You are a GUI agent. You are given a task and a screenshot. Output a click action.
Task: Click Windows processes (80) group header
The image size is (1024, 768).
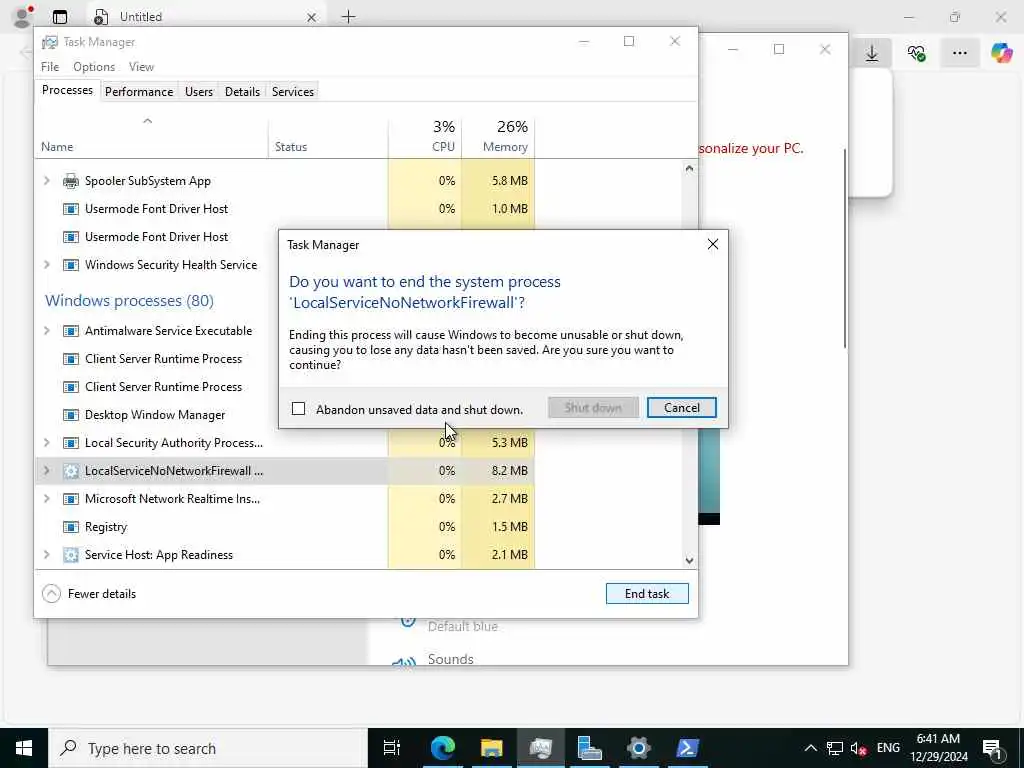click(129, 300)
